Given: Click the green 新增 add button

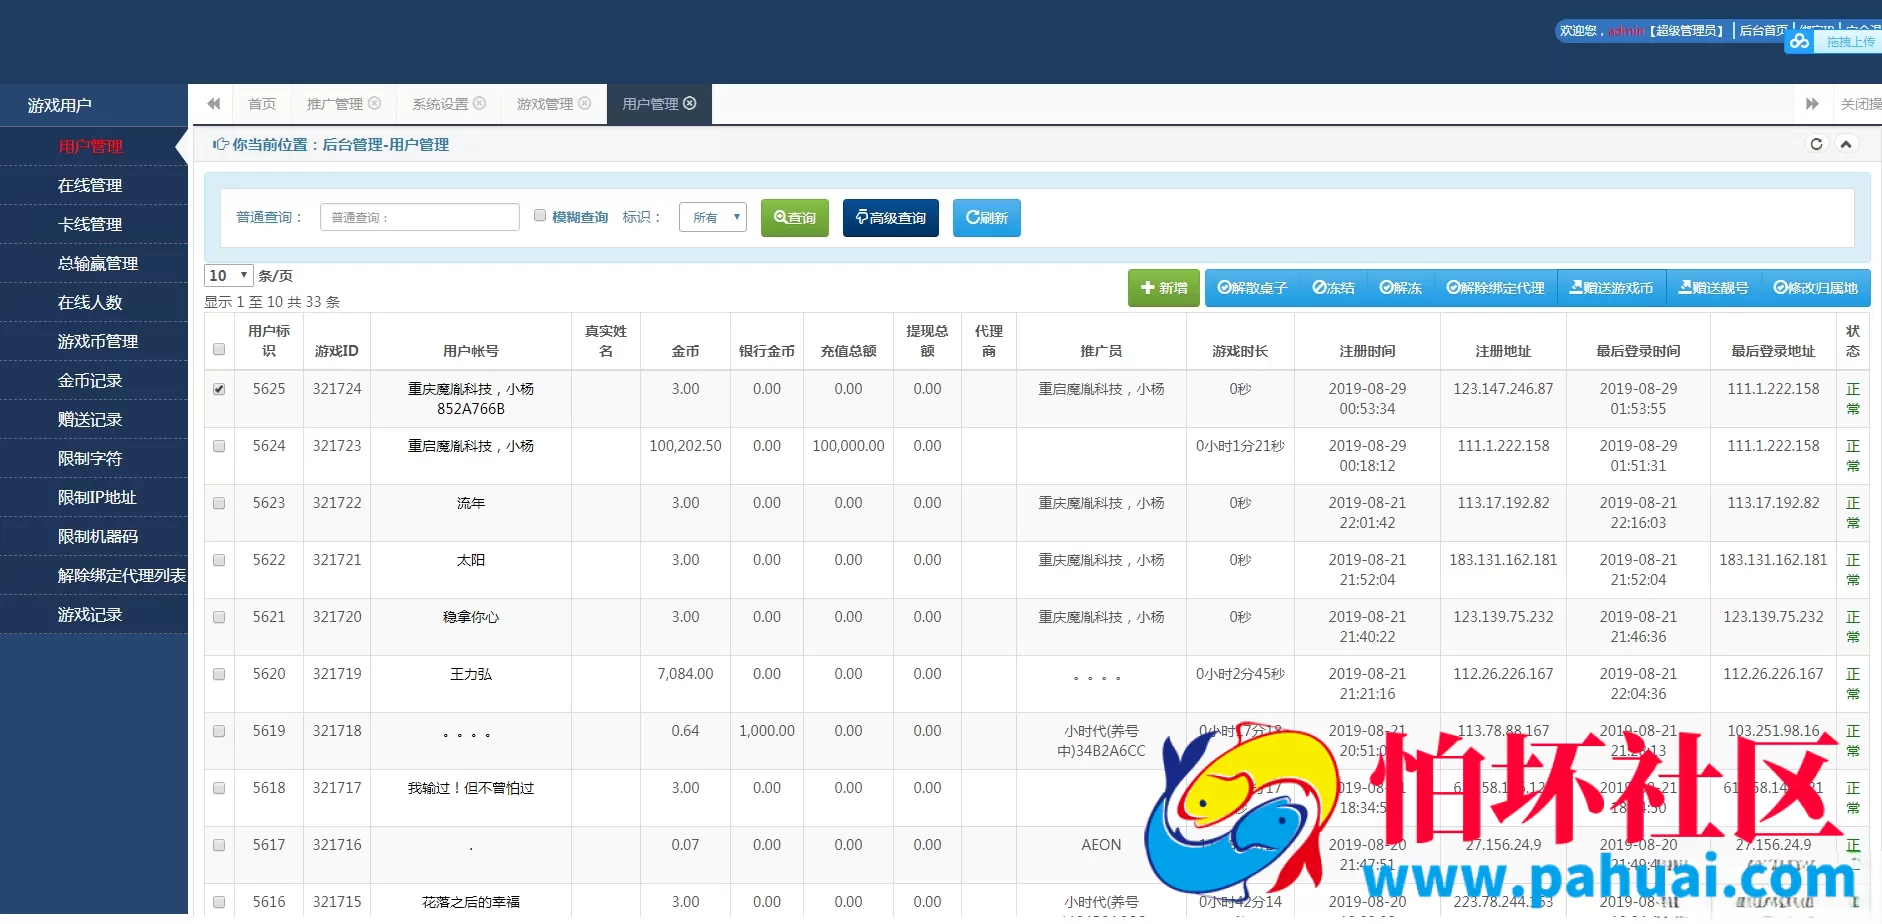Looking at the screenshot, I should pyautogui.click(x=1164, y=288).
